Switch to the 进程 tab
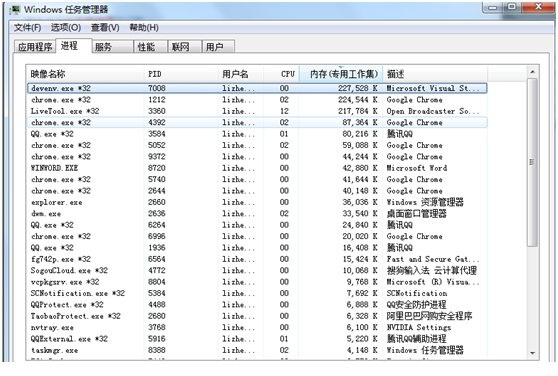 coord(73,46)
